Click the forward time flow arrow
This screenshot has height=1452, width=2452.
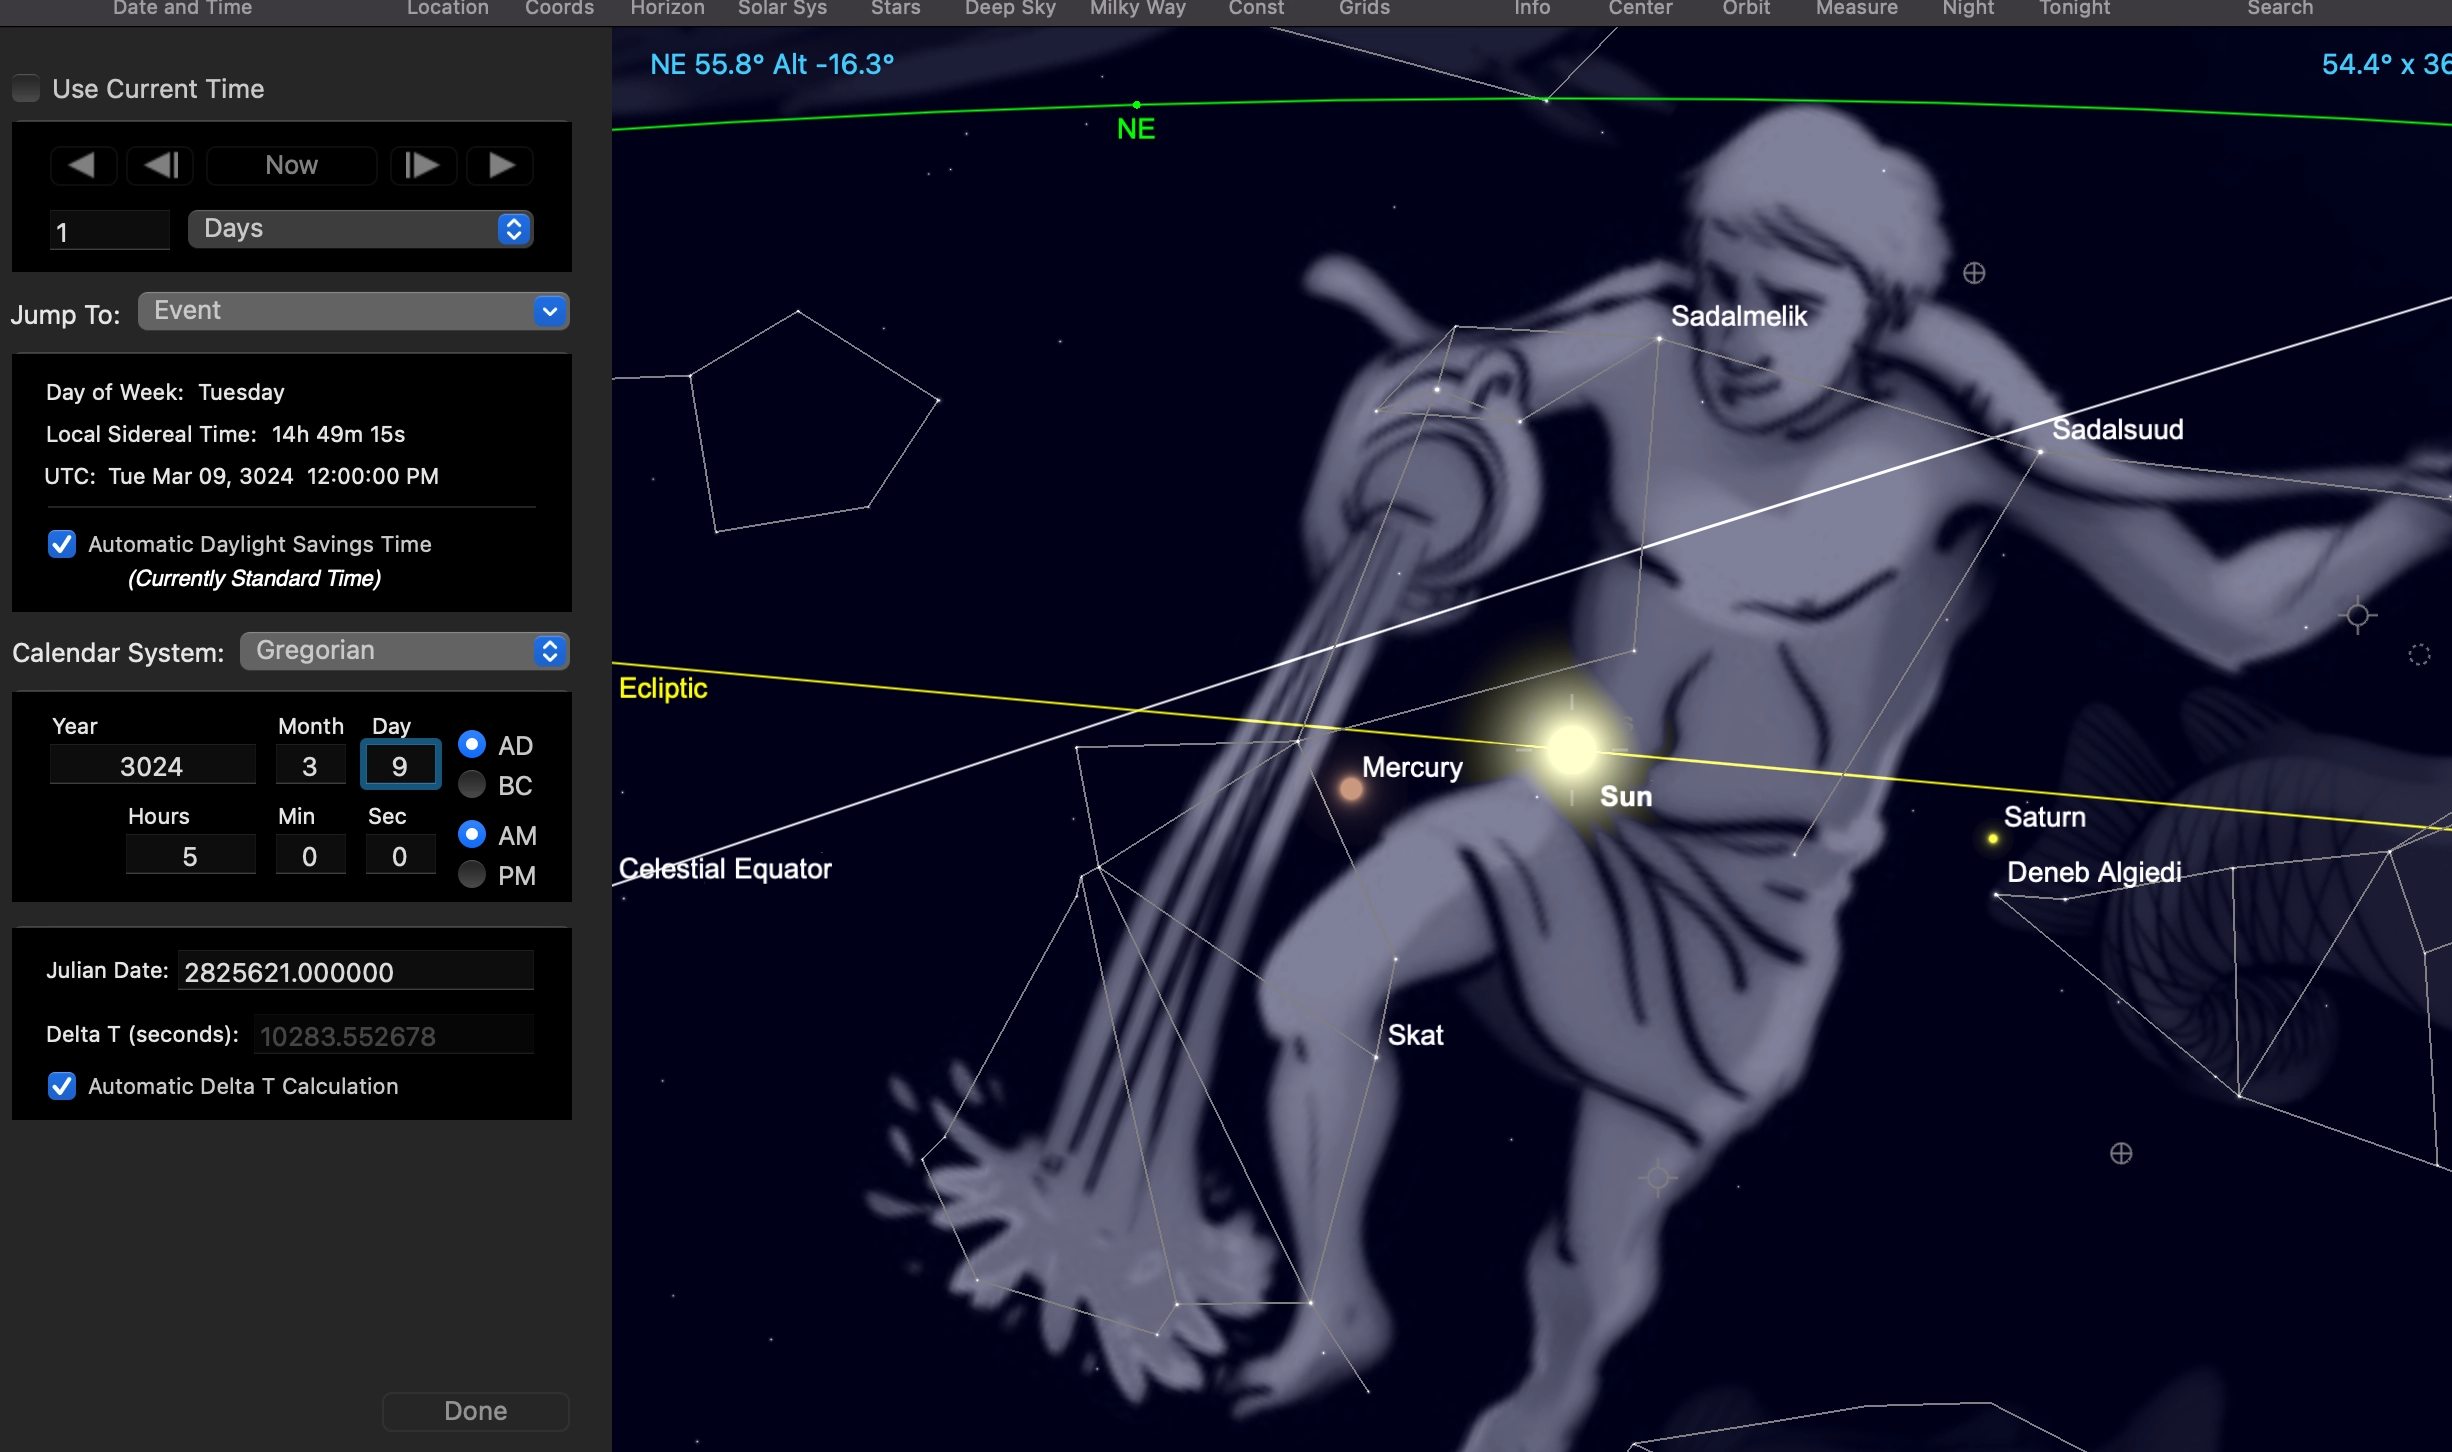click(x=502, y=165)
